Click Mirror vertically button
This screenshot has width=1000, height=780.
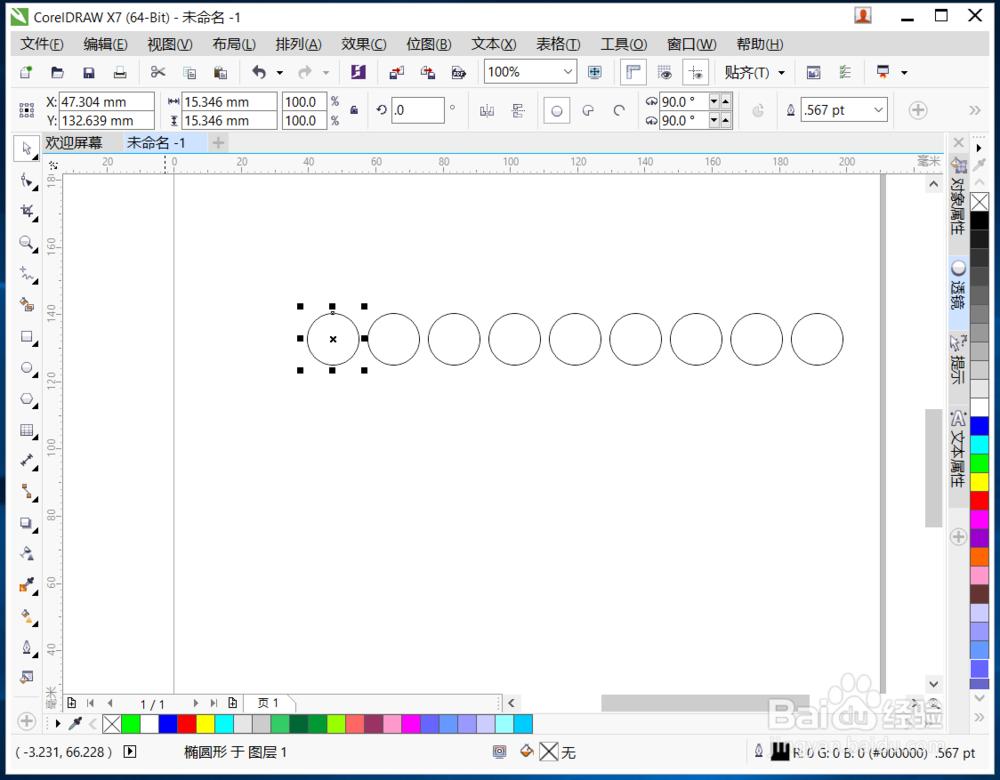518,110
